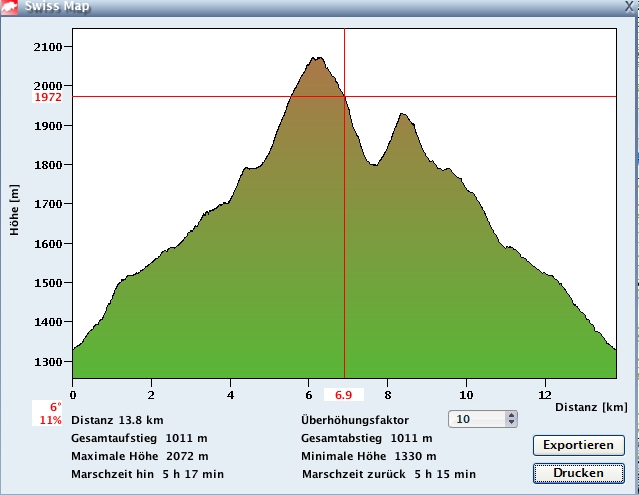
Task: Click the Höhe [m] vertical axis label
Action: coord(14,210)
